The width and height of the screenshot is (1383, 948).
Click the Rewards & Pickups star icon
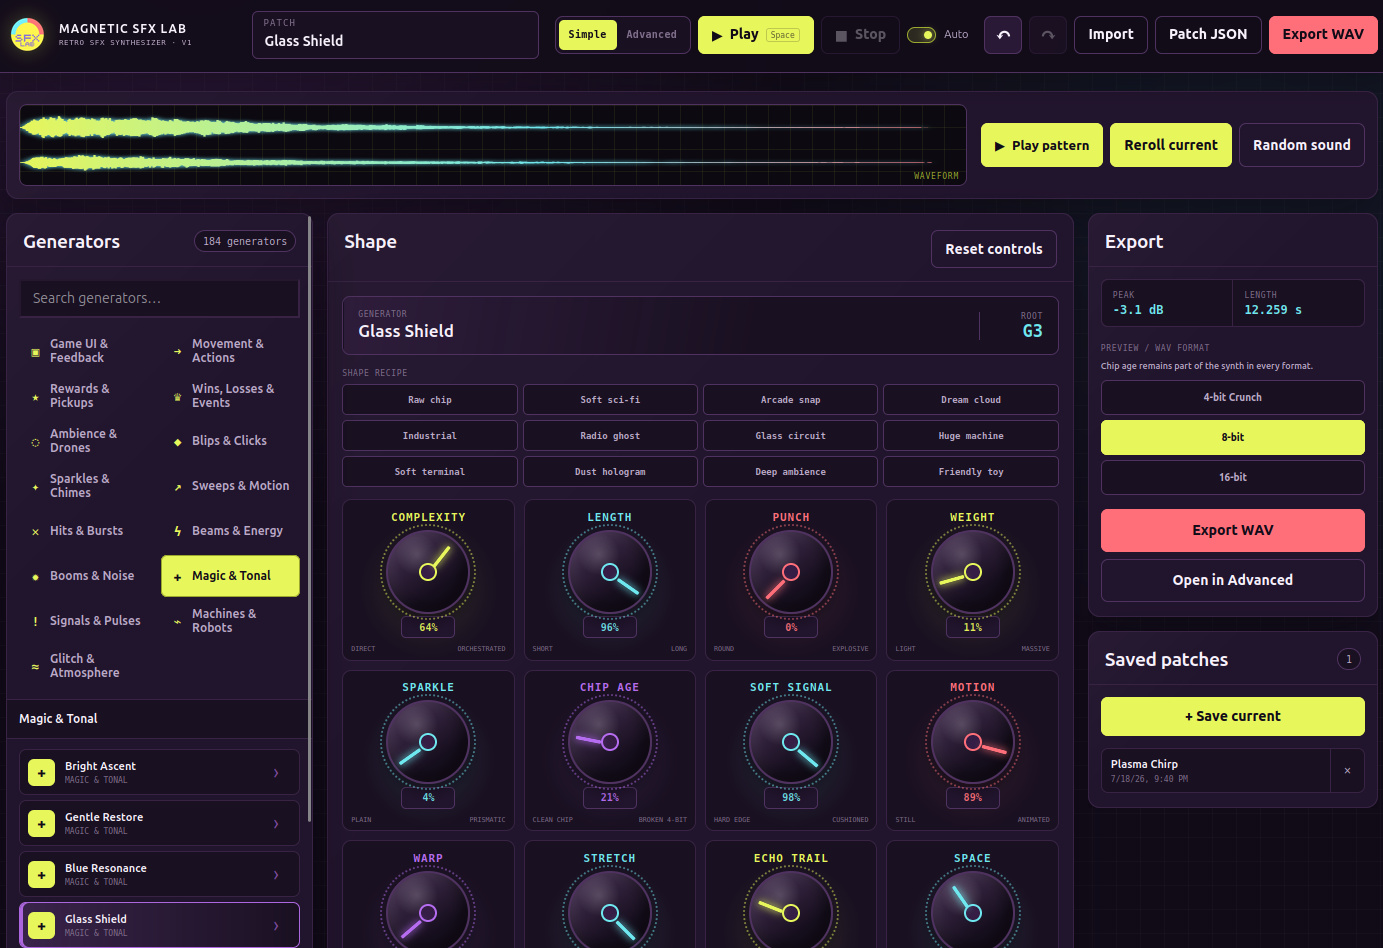tap(35, 397)
